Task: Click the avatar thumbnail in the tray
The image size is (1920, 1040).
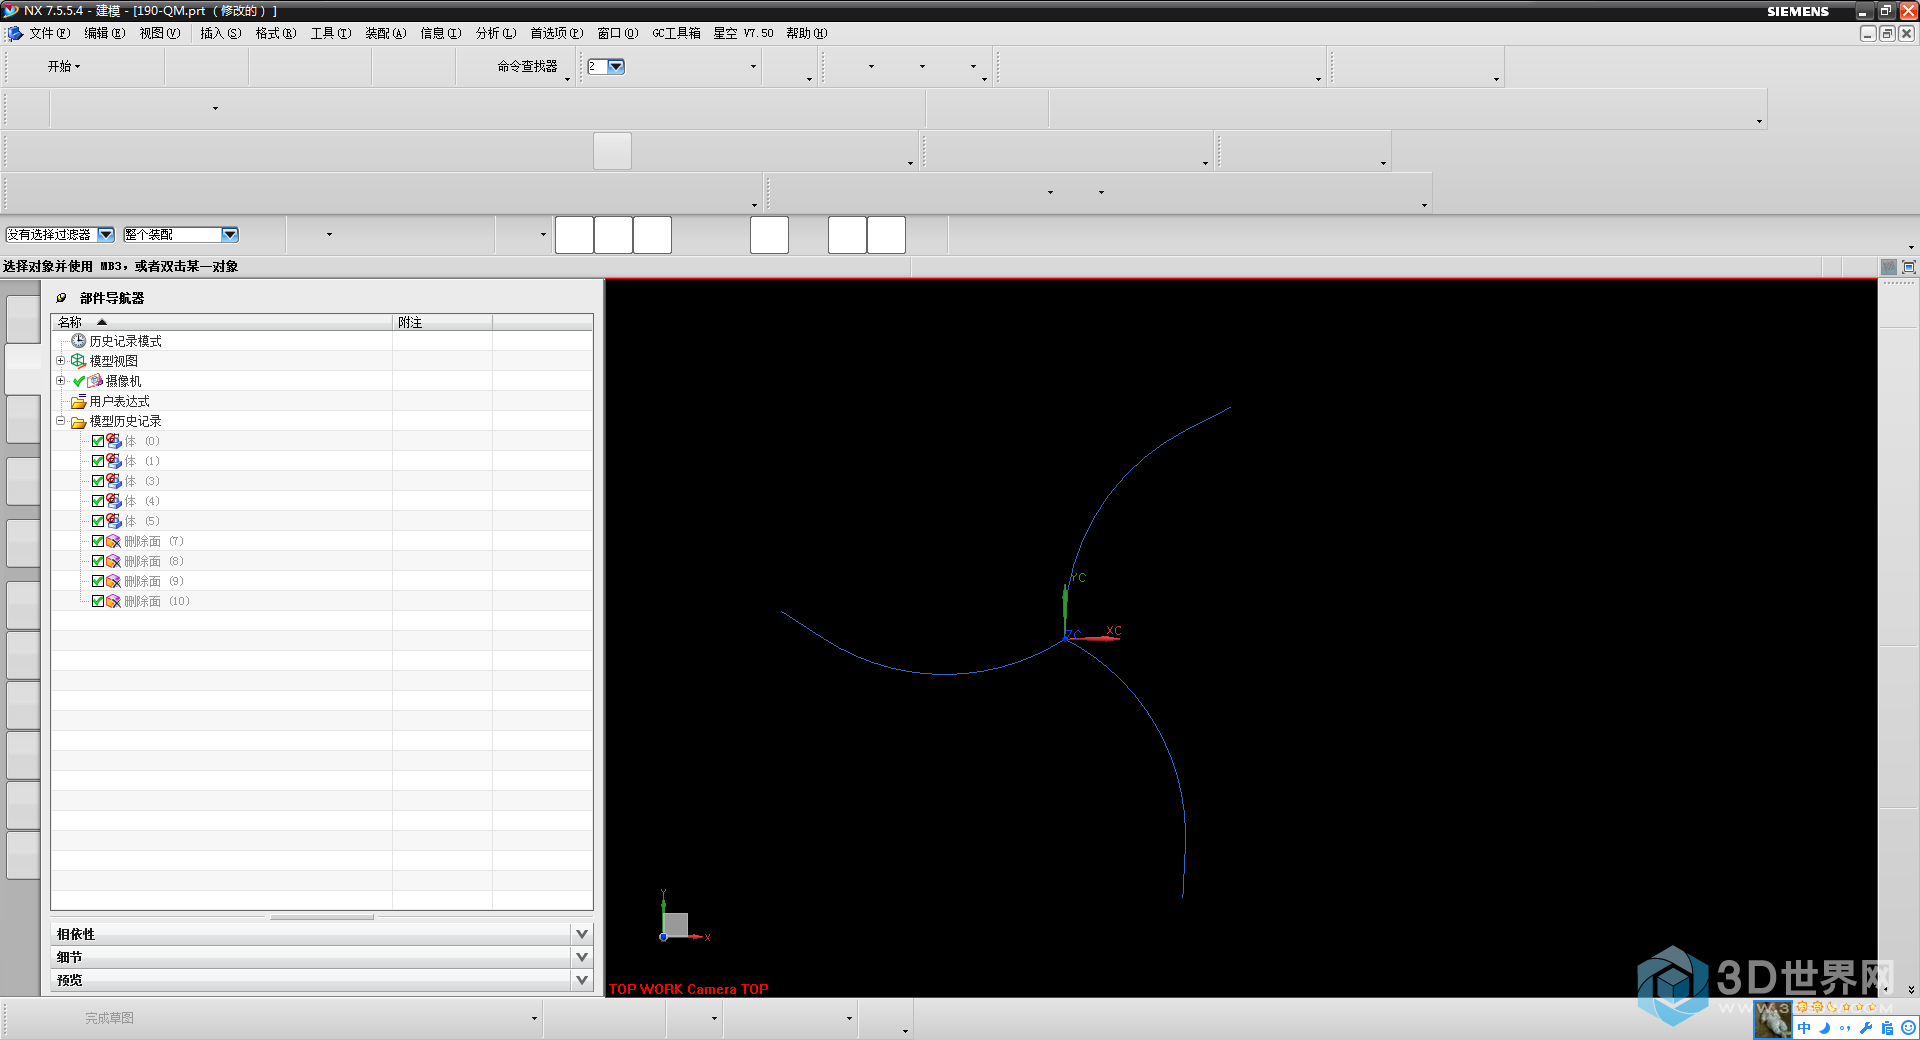Action: [x=1773, y=1020]
